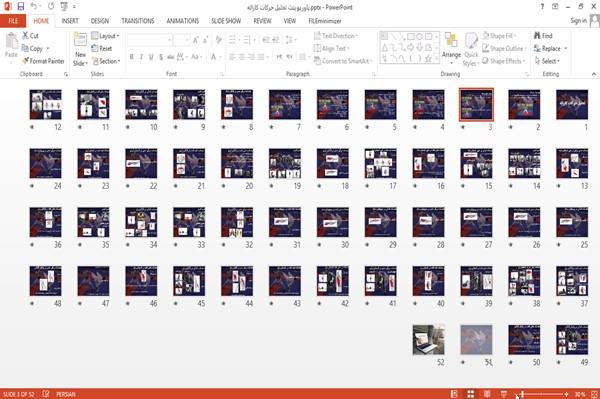The height and width of the screenshot is (399, 600).
Task: Collapse the ribbon arrow
Action: 594,74
